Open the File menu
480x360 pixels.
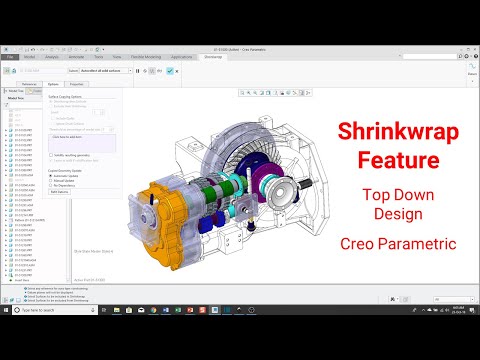click(10, 57)
